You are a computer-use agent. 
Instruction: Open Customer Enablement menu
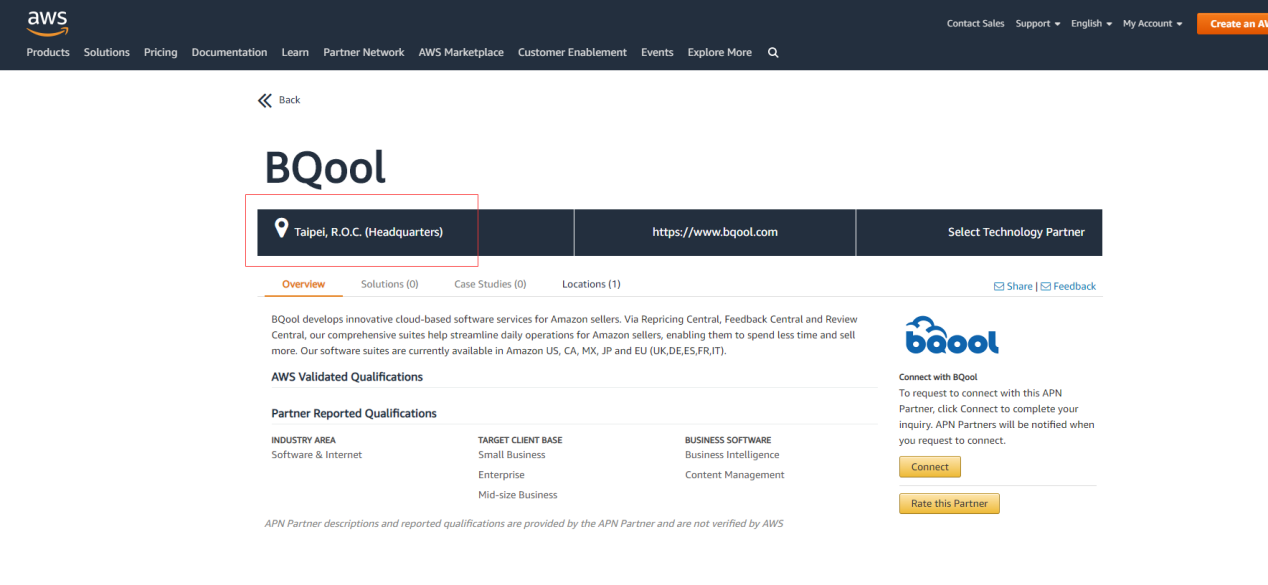[572, 52]
